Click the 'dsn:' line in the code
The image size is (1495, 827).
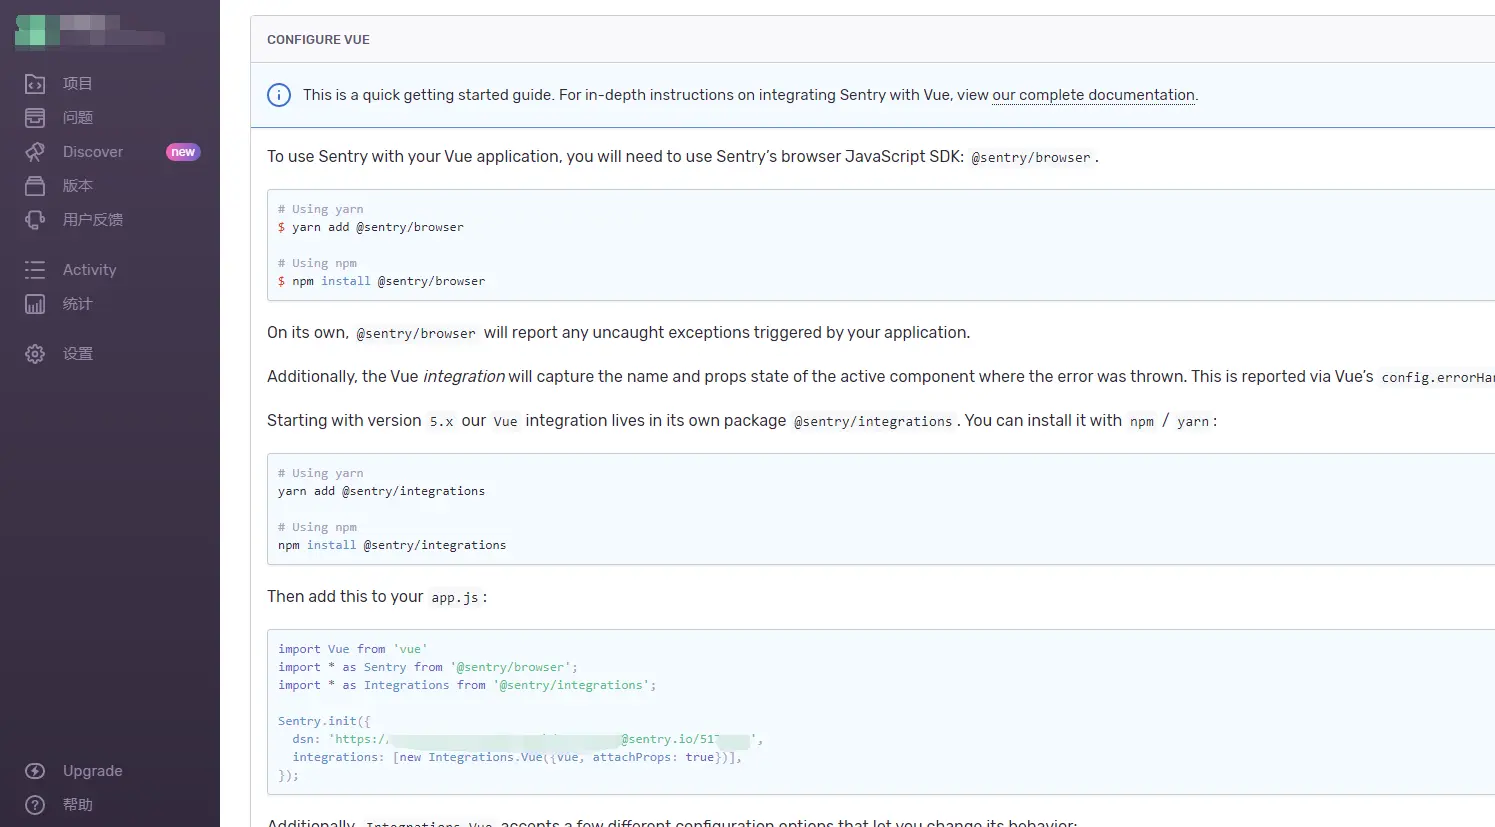point(528,739)
